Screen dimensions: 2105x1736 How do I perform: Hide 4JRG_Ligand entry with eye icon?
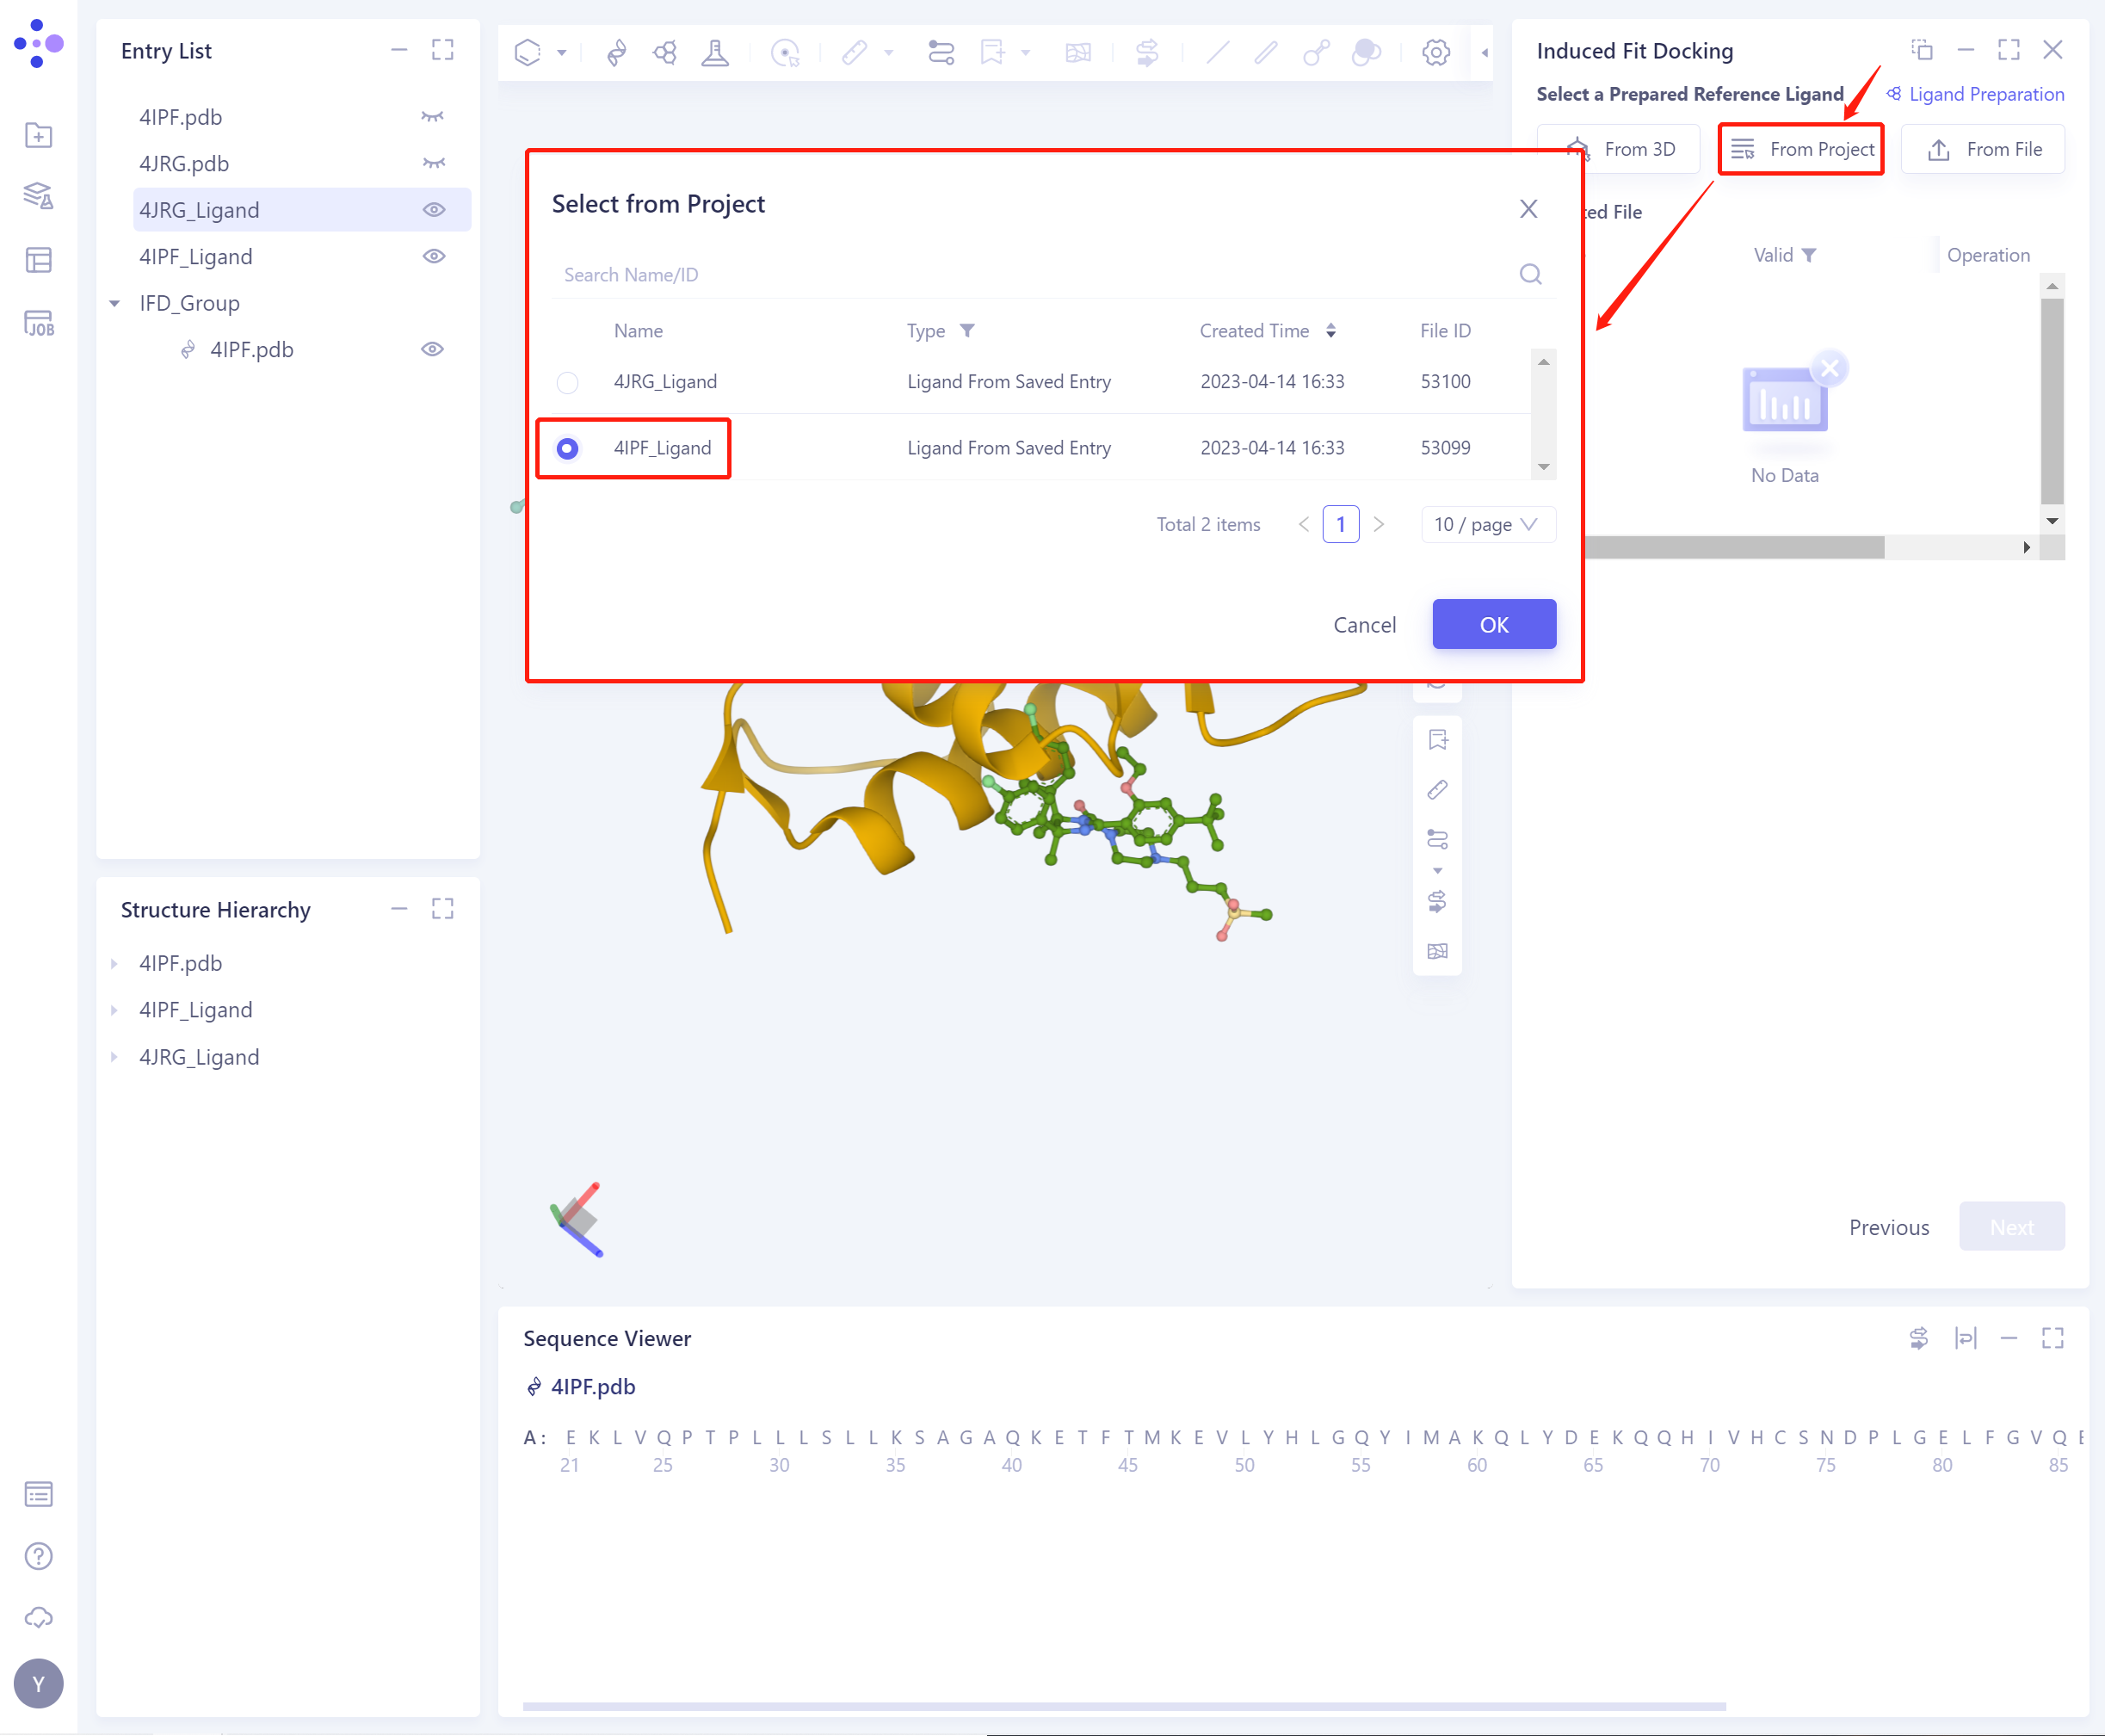(433, 210)
